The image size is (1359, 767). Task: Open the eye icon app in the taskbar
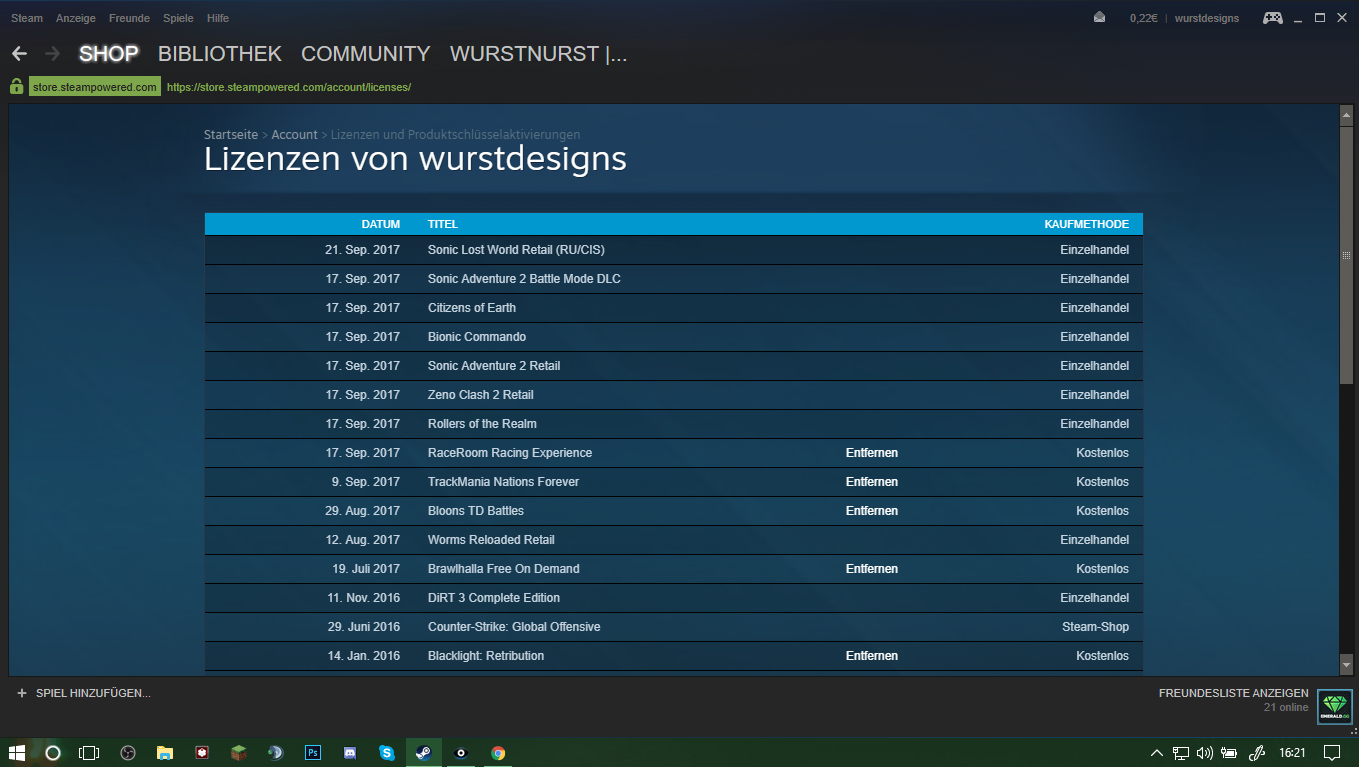[460, 752]
